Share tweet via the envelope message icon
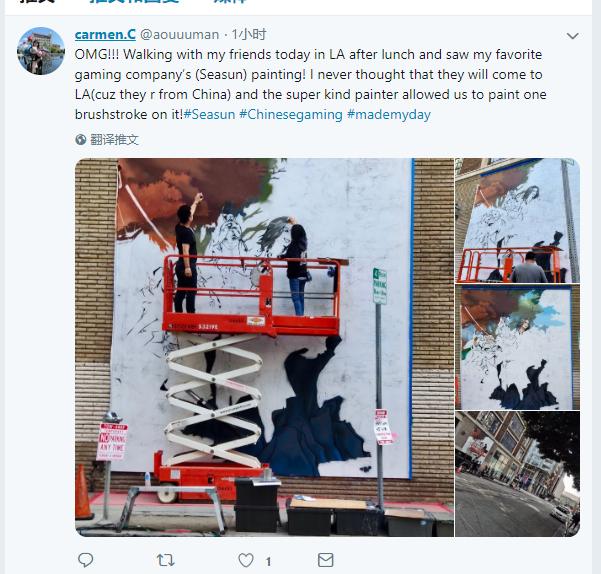The width and height of the screenshot is (601, 574). 325,560
